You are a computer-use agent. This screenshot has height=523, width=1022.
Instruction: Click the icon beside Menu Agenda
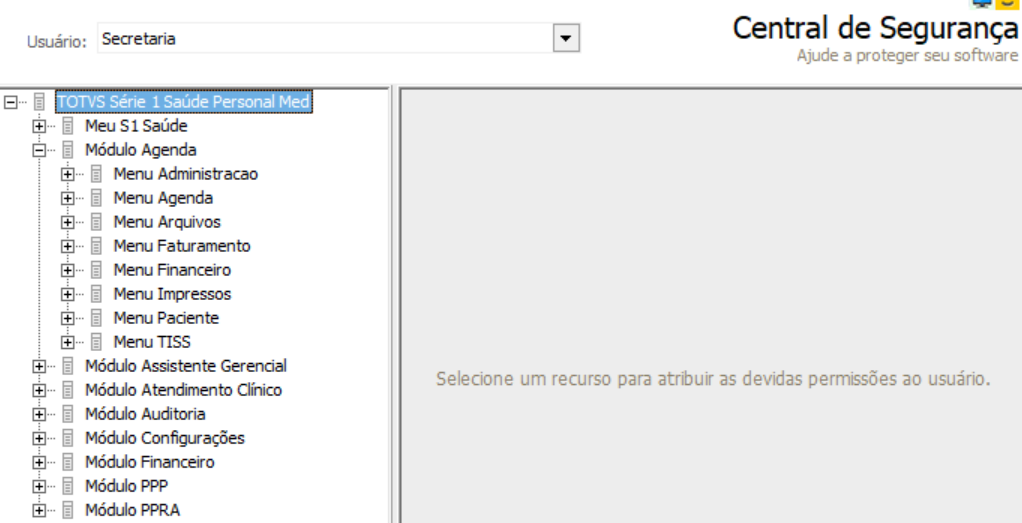click(96, 198)
